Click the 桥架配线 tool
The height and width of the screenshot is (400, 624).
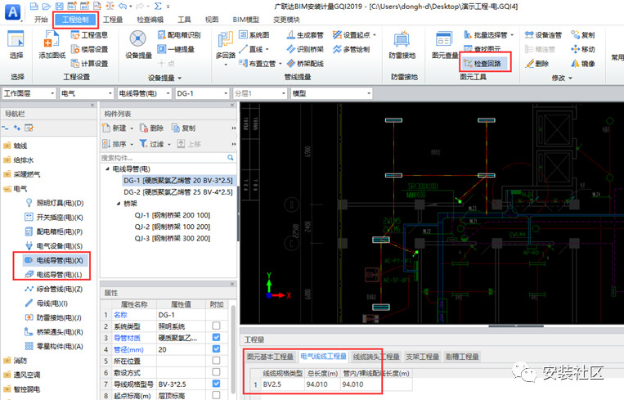305,63
